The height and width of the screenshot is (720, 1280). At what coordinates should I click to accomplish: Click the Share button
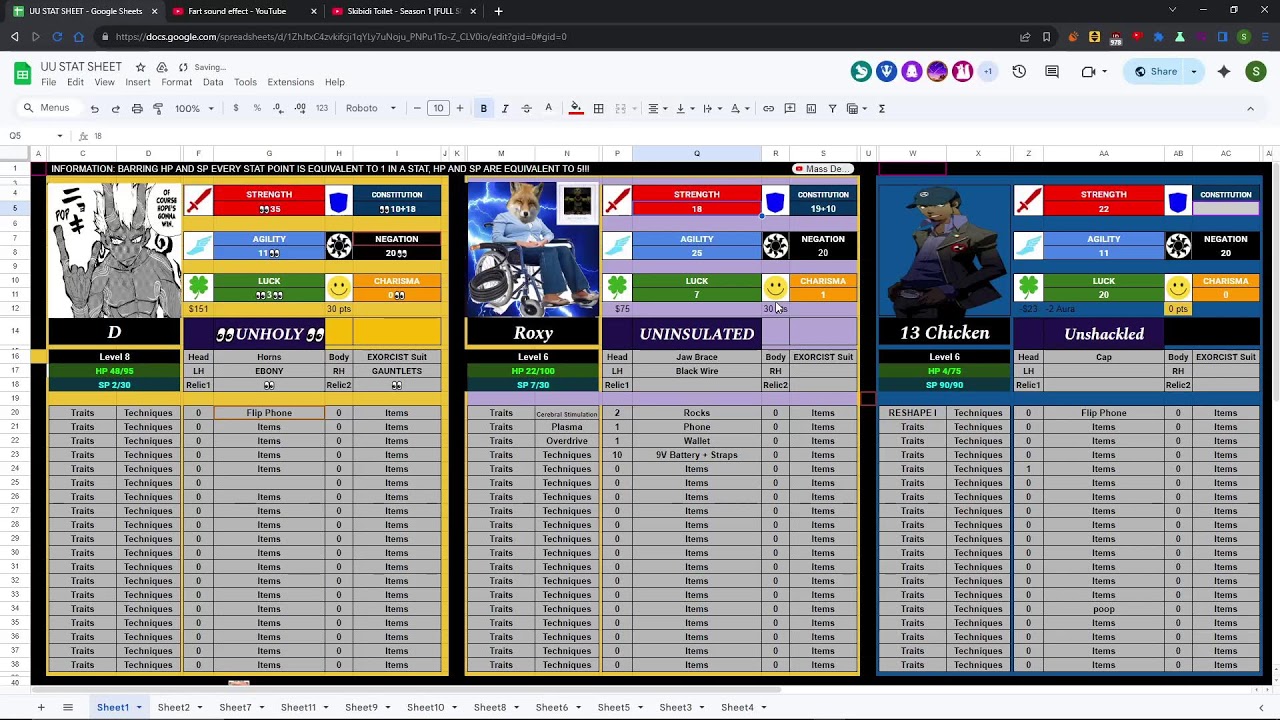[1155, 71]
